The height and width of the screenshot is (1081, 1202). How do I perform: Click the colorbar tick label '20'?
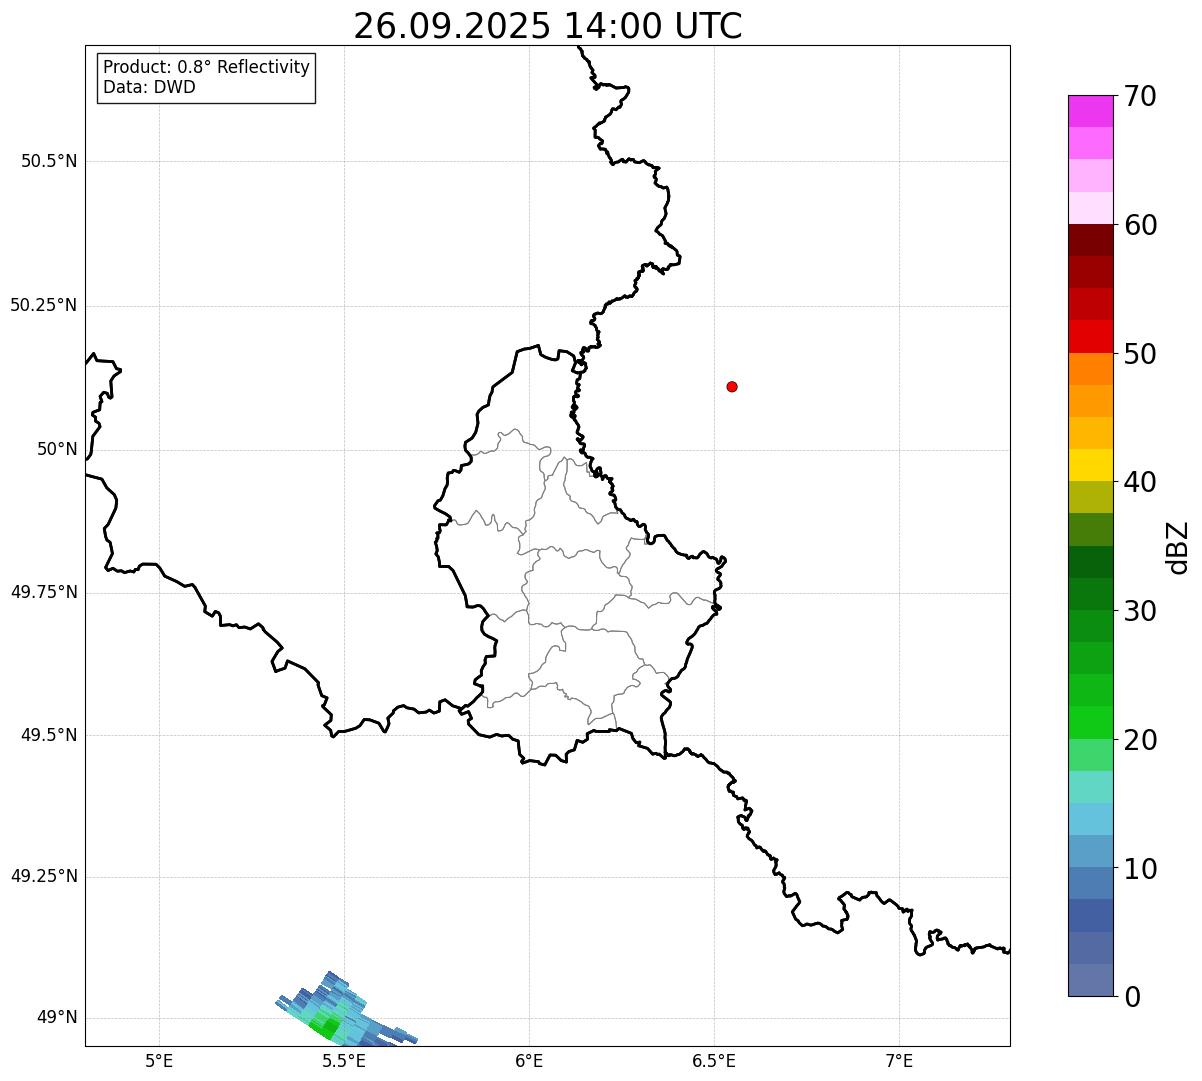click(x=1139, y=740)
